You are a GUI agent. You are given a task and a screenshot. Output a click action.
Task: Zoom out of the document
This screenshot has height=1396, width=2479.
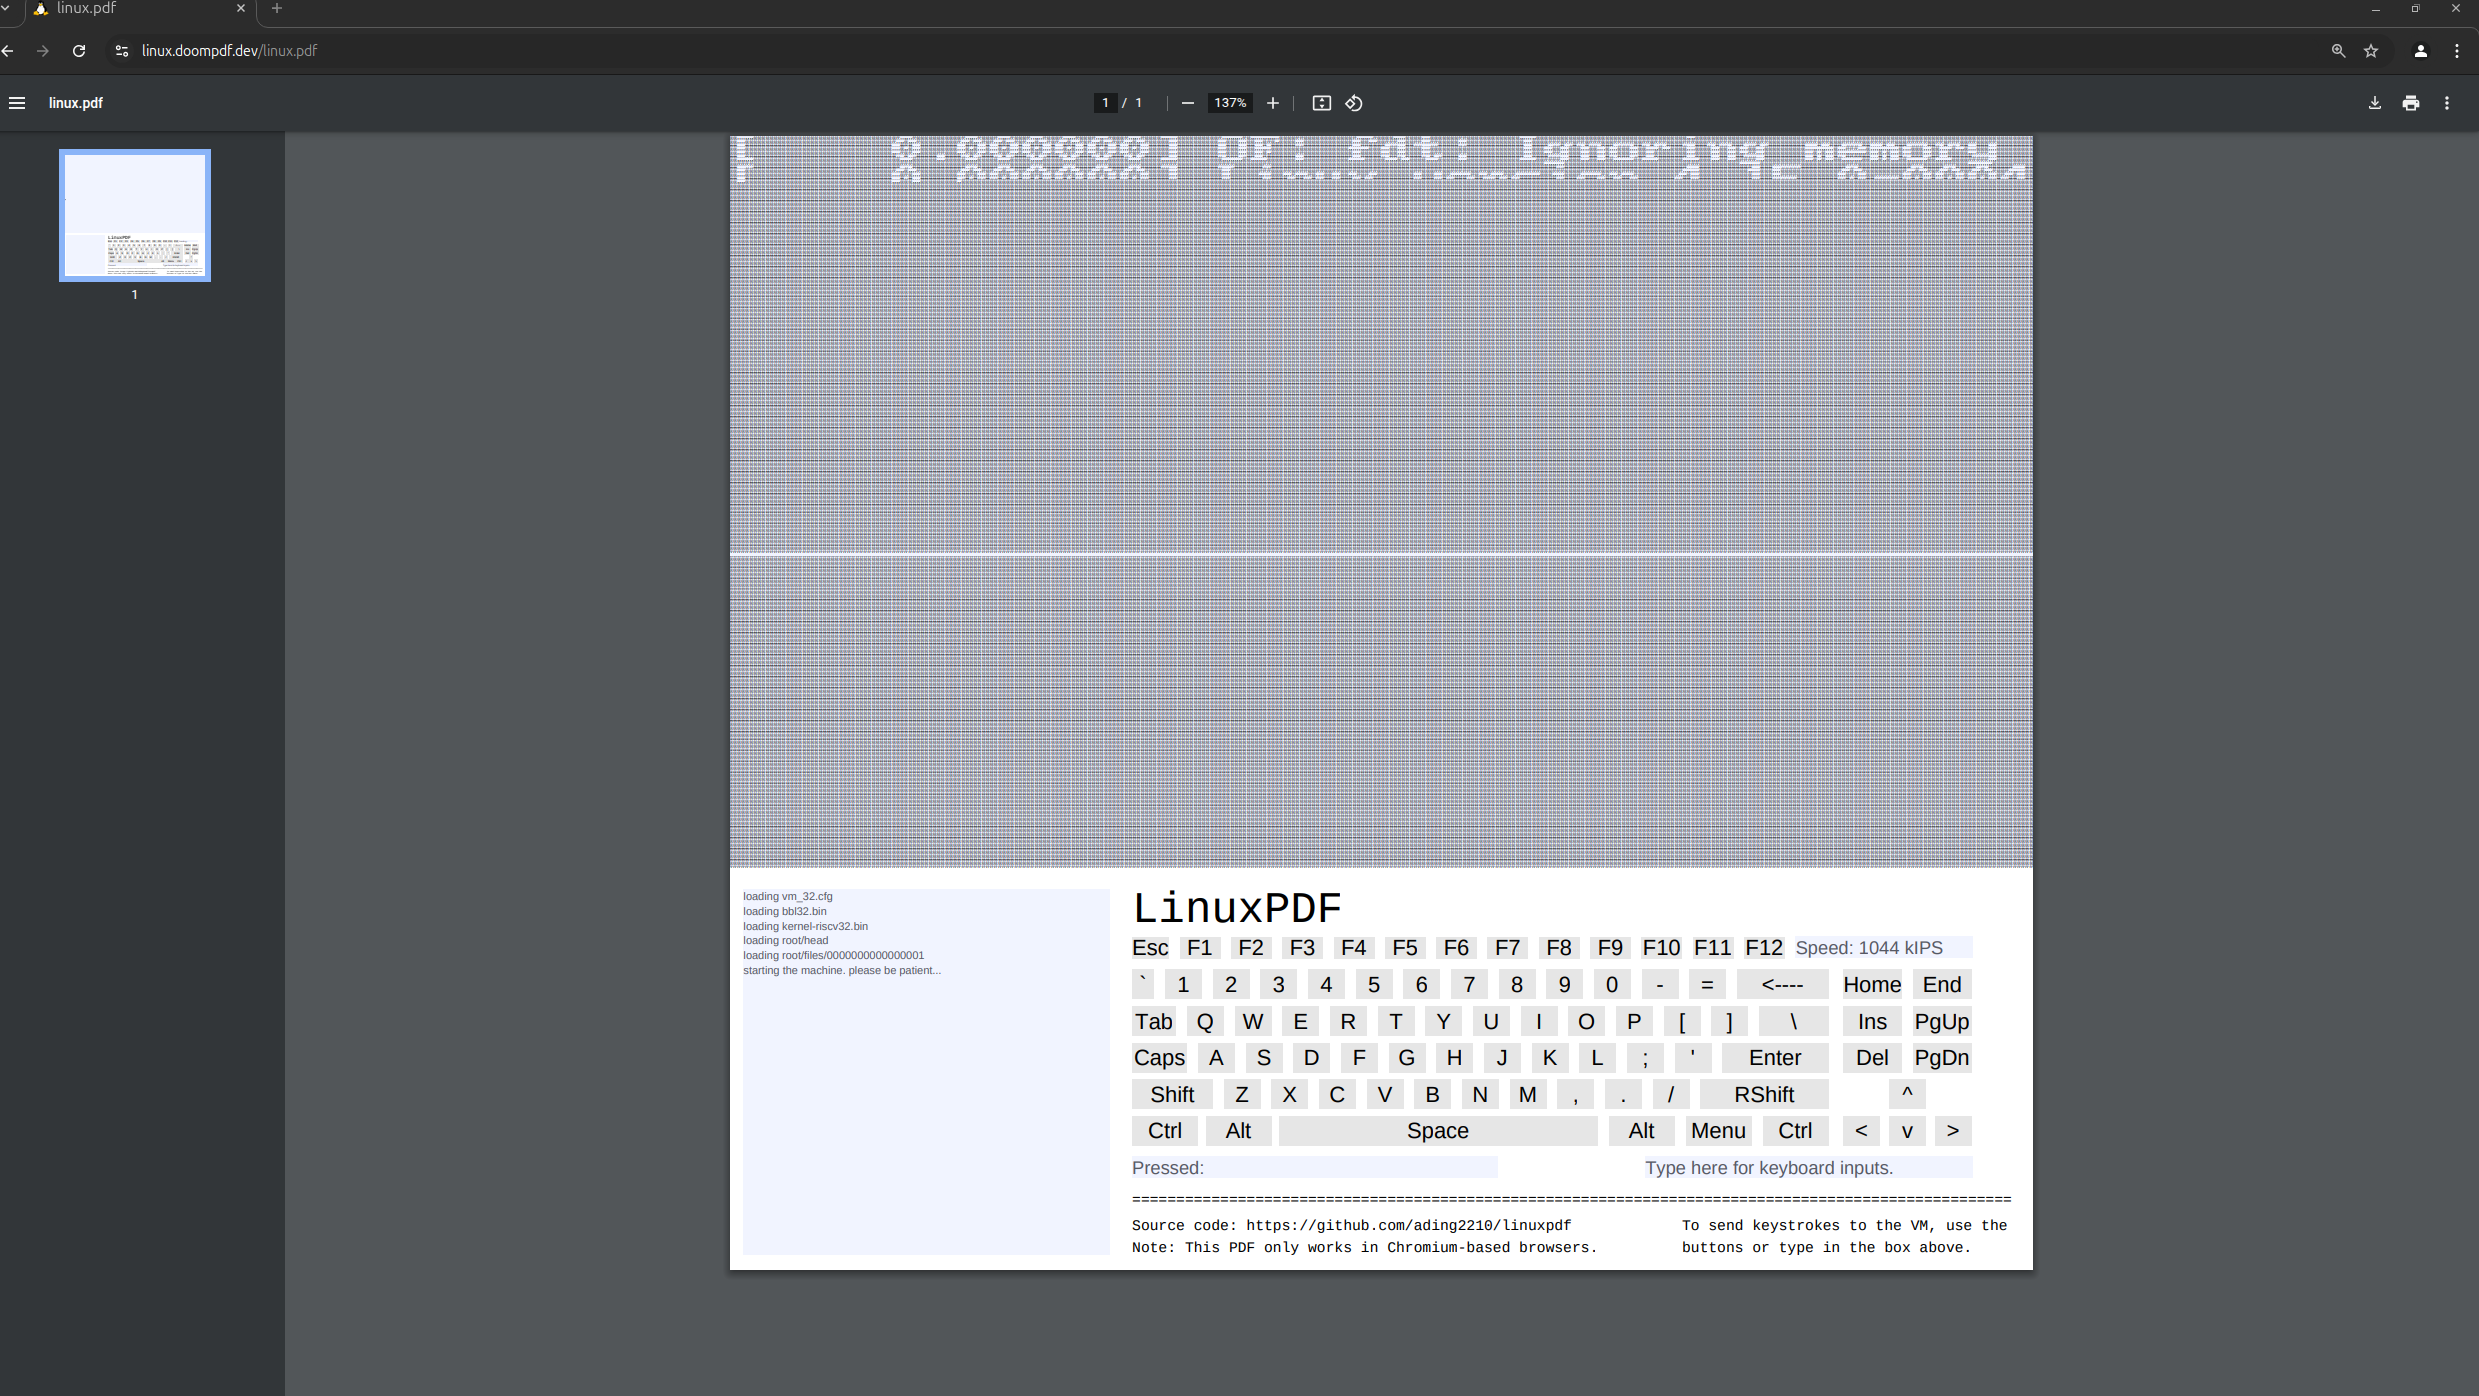pos(1187,102)
